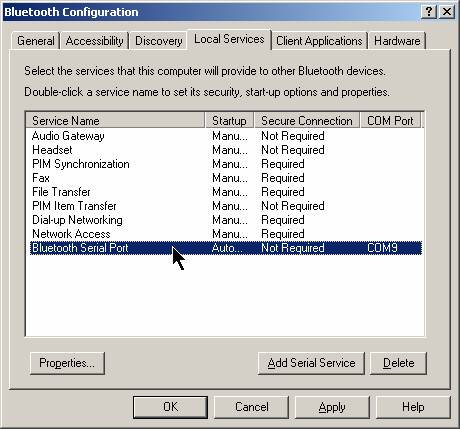
Task: Click the Startup column header
Action: point(229,120)
